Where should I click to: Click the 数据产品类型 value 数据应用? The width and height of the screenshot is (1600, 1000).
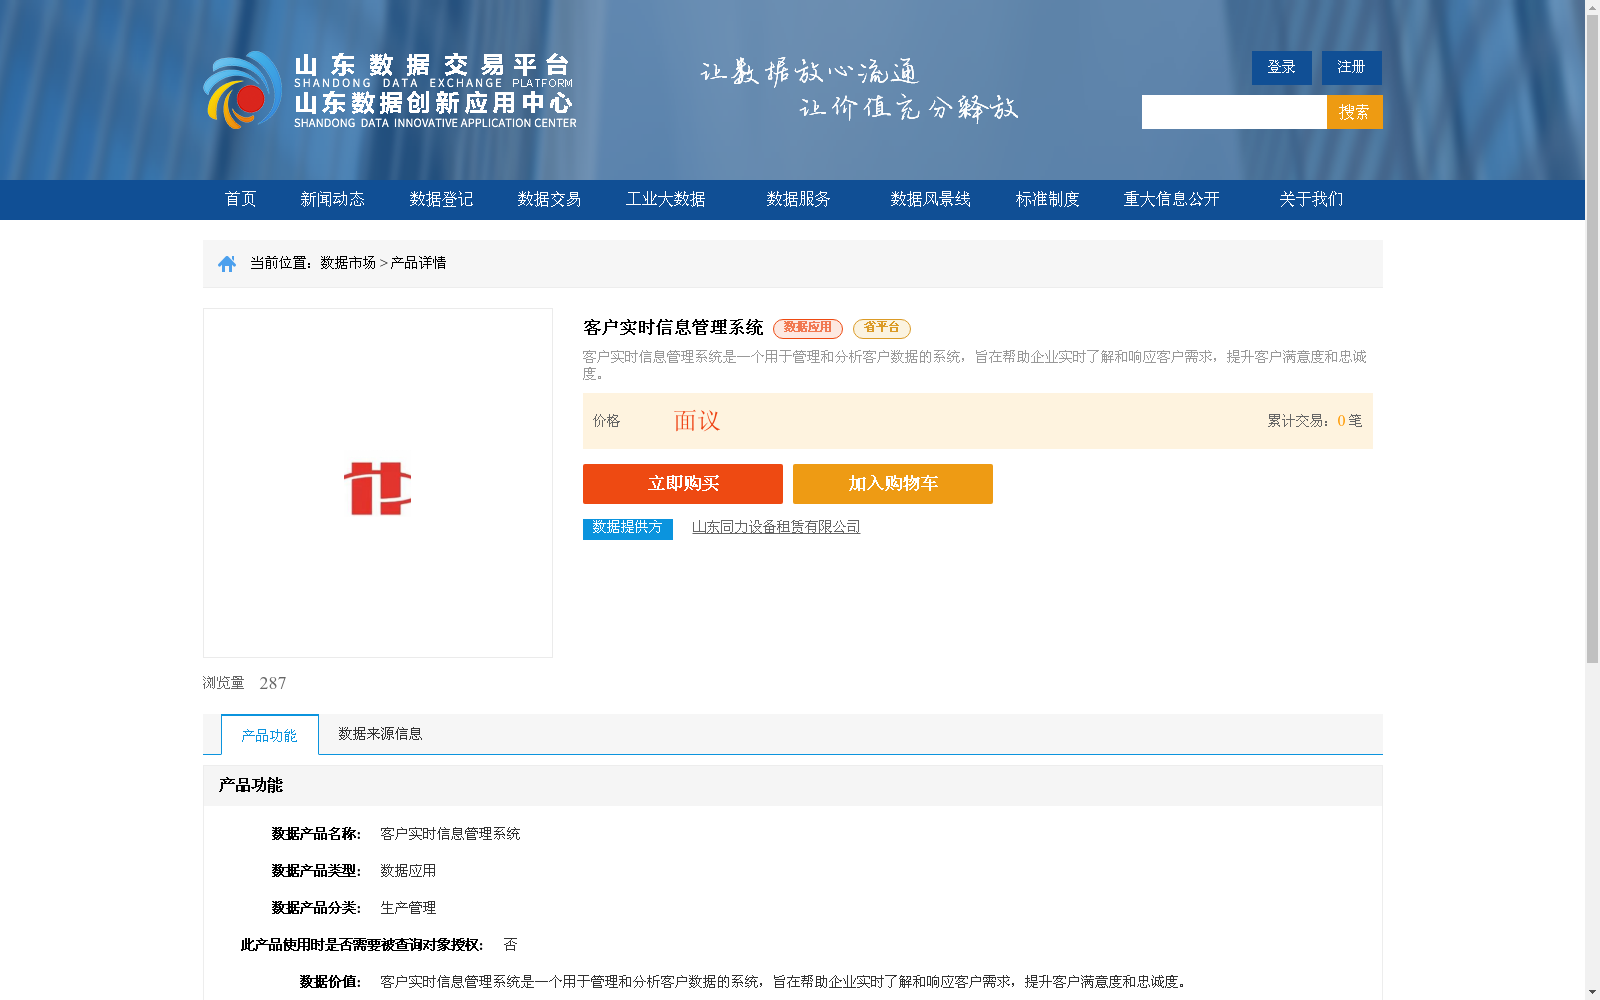pos(408,871)
